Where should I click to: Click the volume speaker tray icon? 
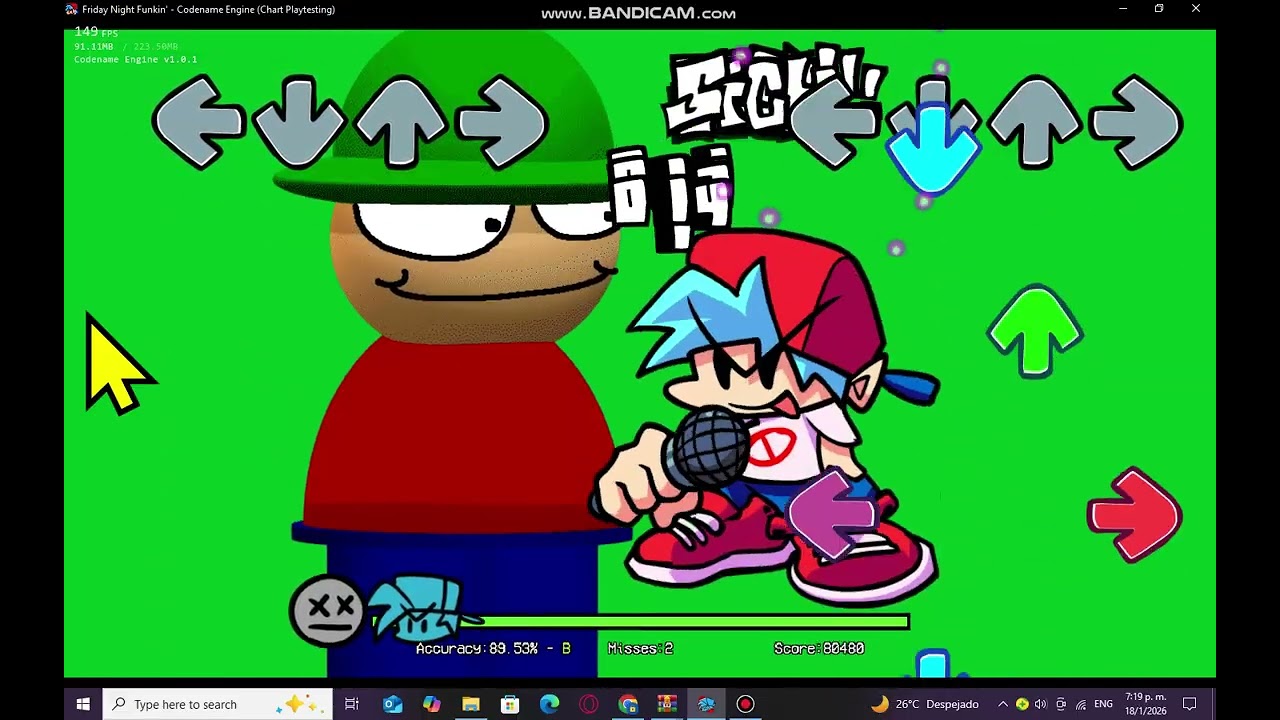1041,704
